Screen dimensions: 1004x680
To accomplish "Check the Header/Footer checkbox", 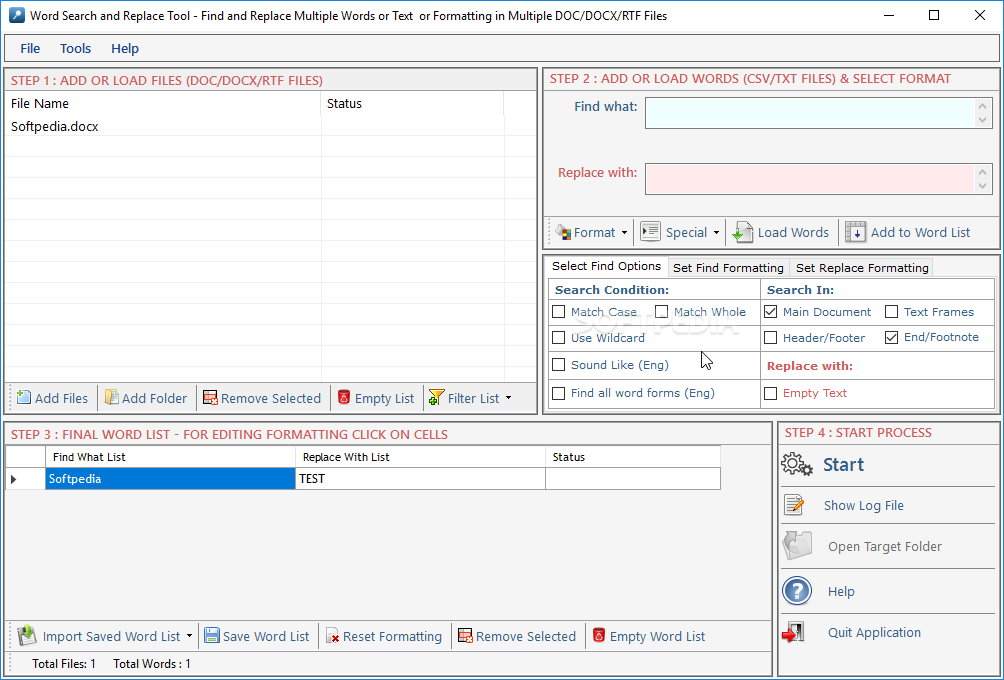I will pos(770,337).
